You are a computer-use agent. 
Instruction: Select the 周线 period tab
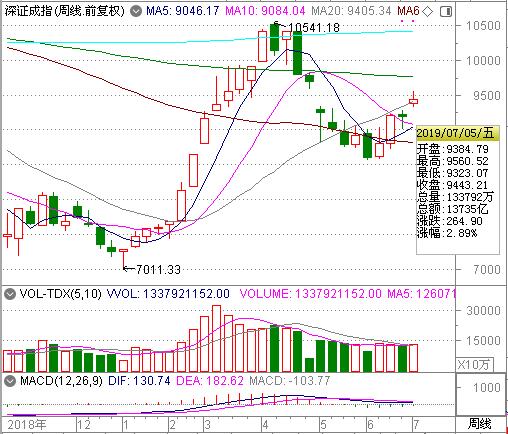click(479, 424)
